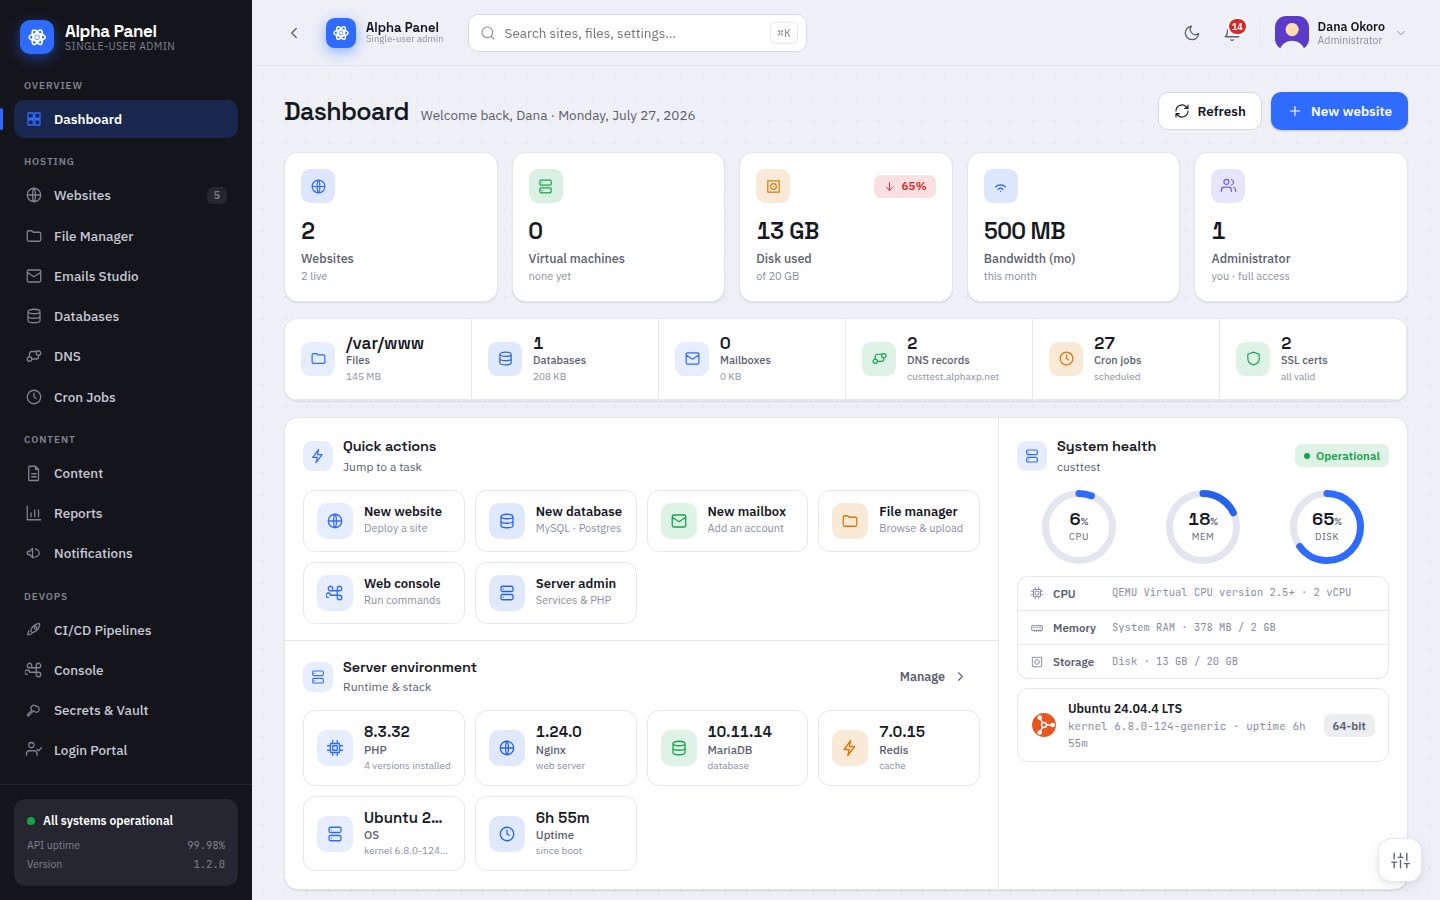1440x900 pixels.
Task: Click the Operational status badge
Action: coord(1342,456)
